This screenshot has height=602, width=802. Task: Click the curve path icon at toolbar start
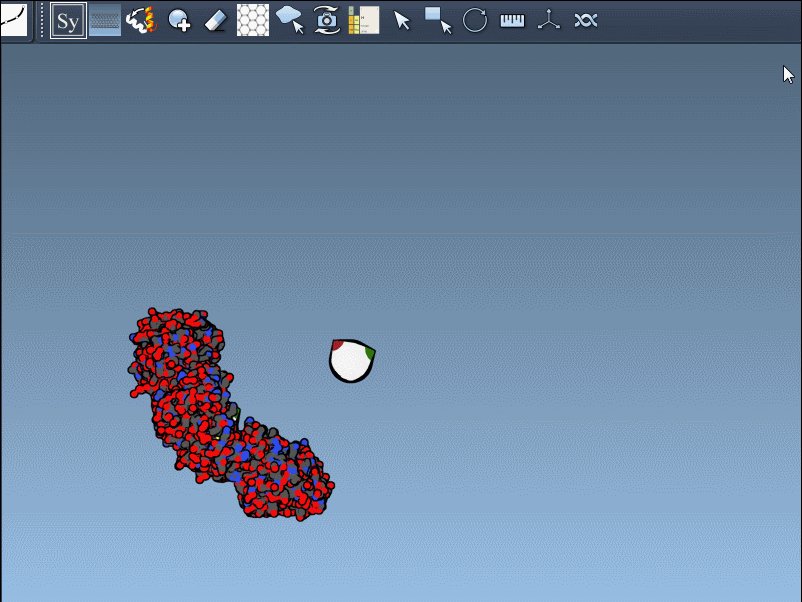tap(13, 19)
